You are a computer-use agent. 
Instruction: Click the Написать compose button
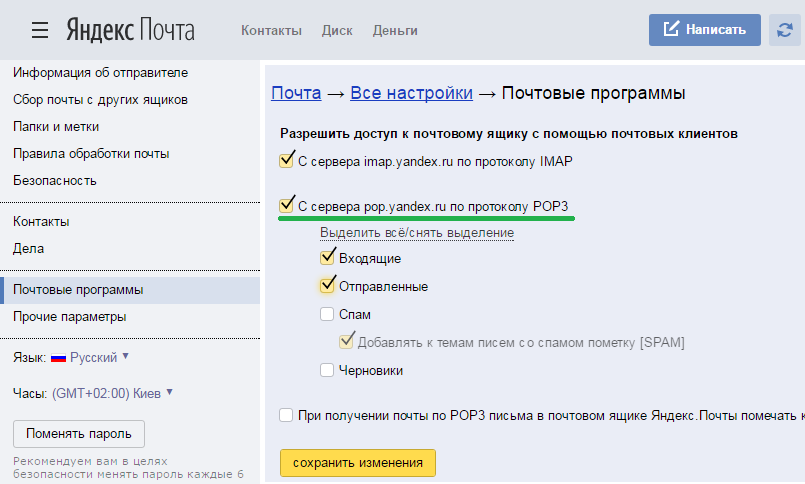704,30
